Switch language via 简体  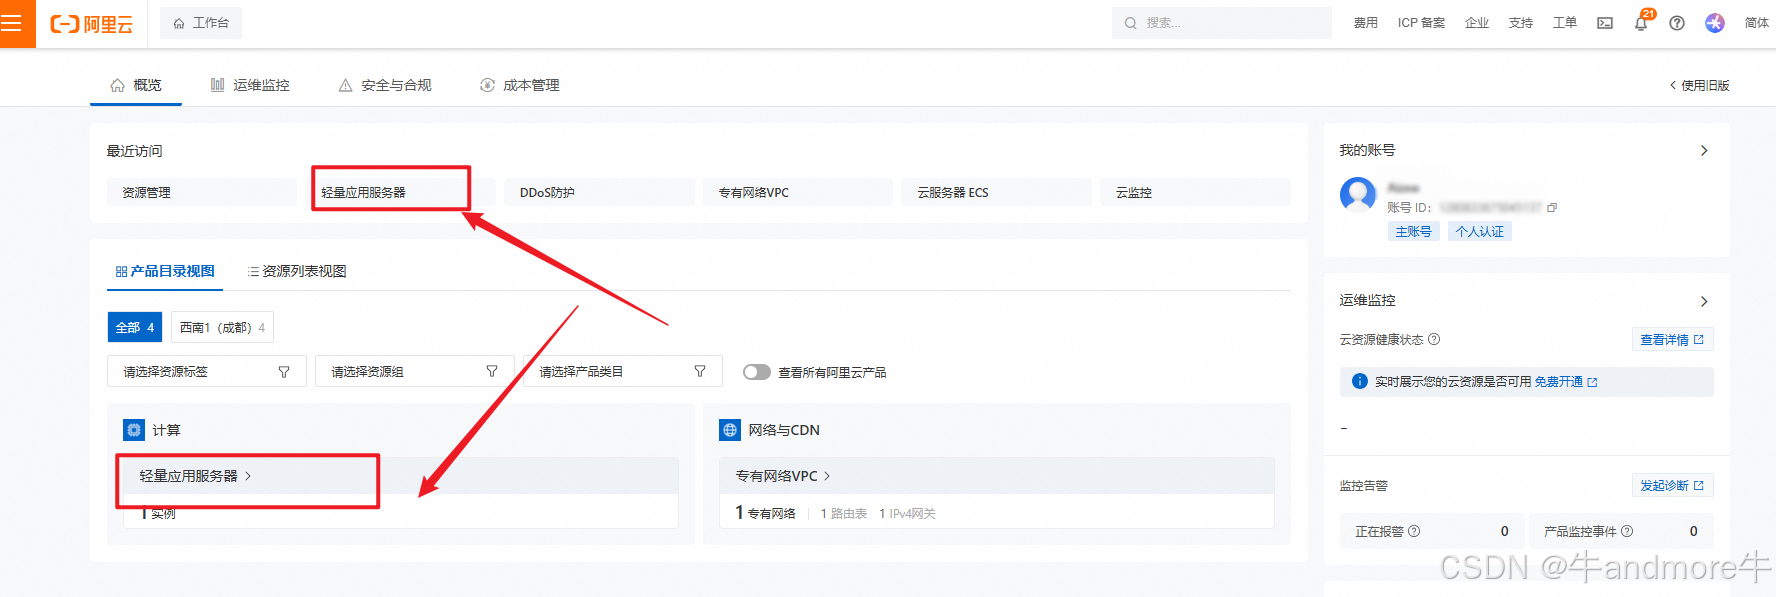[x=1757, y=23]
